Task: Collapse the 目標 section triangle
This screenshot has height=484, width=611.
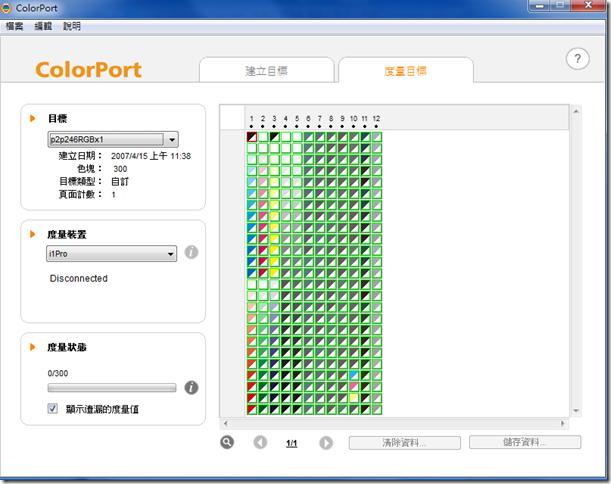Action: click(33, 118)
